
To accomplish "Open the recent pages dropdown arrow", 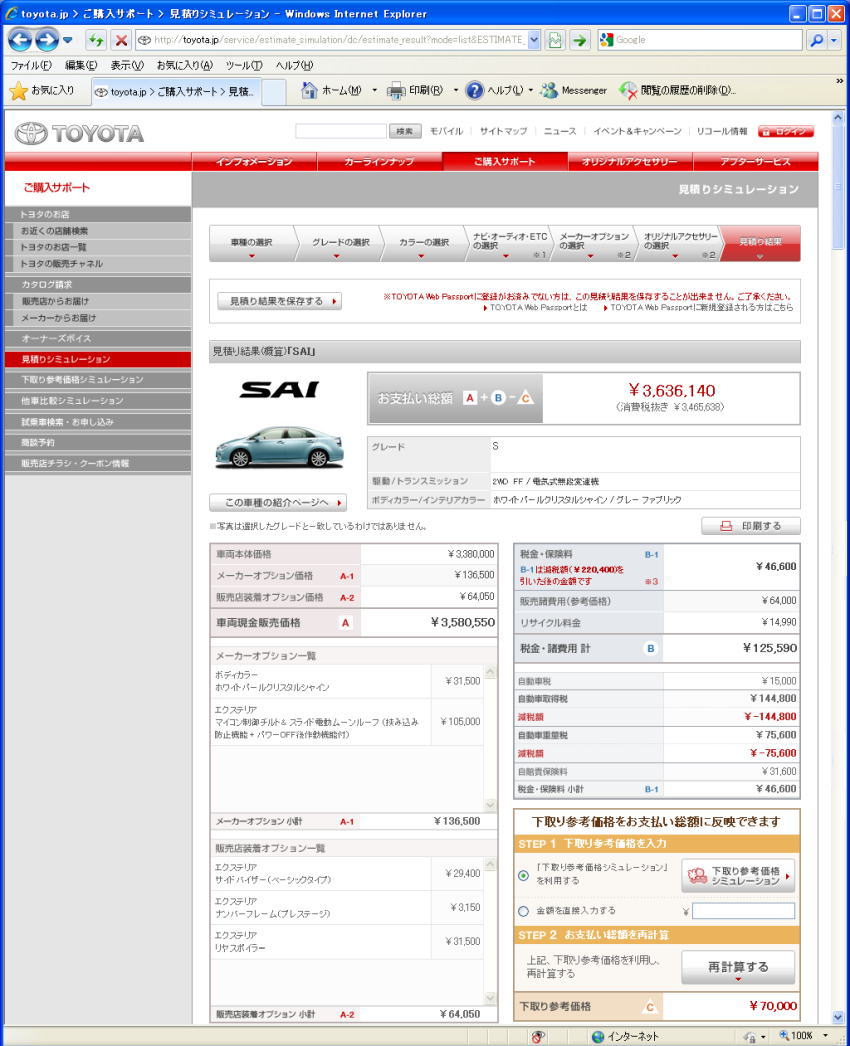I will (67, 40).
